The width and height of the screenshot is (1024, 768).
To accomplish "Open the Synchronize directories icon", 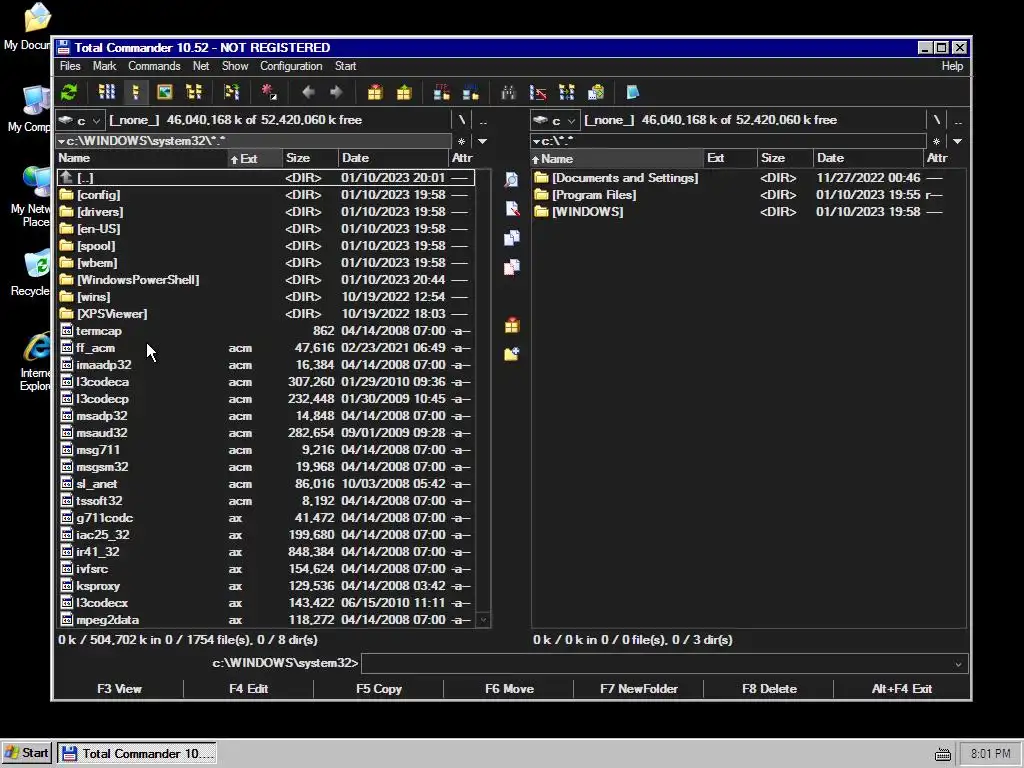I will (566, 92).
